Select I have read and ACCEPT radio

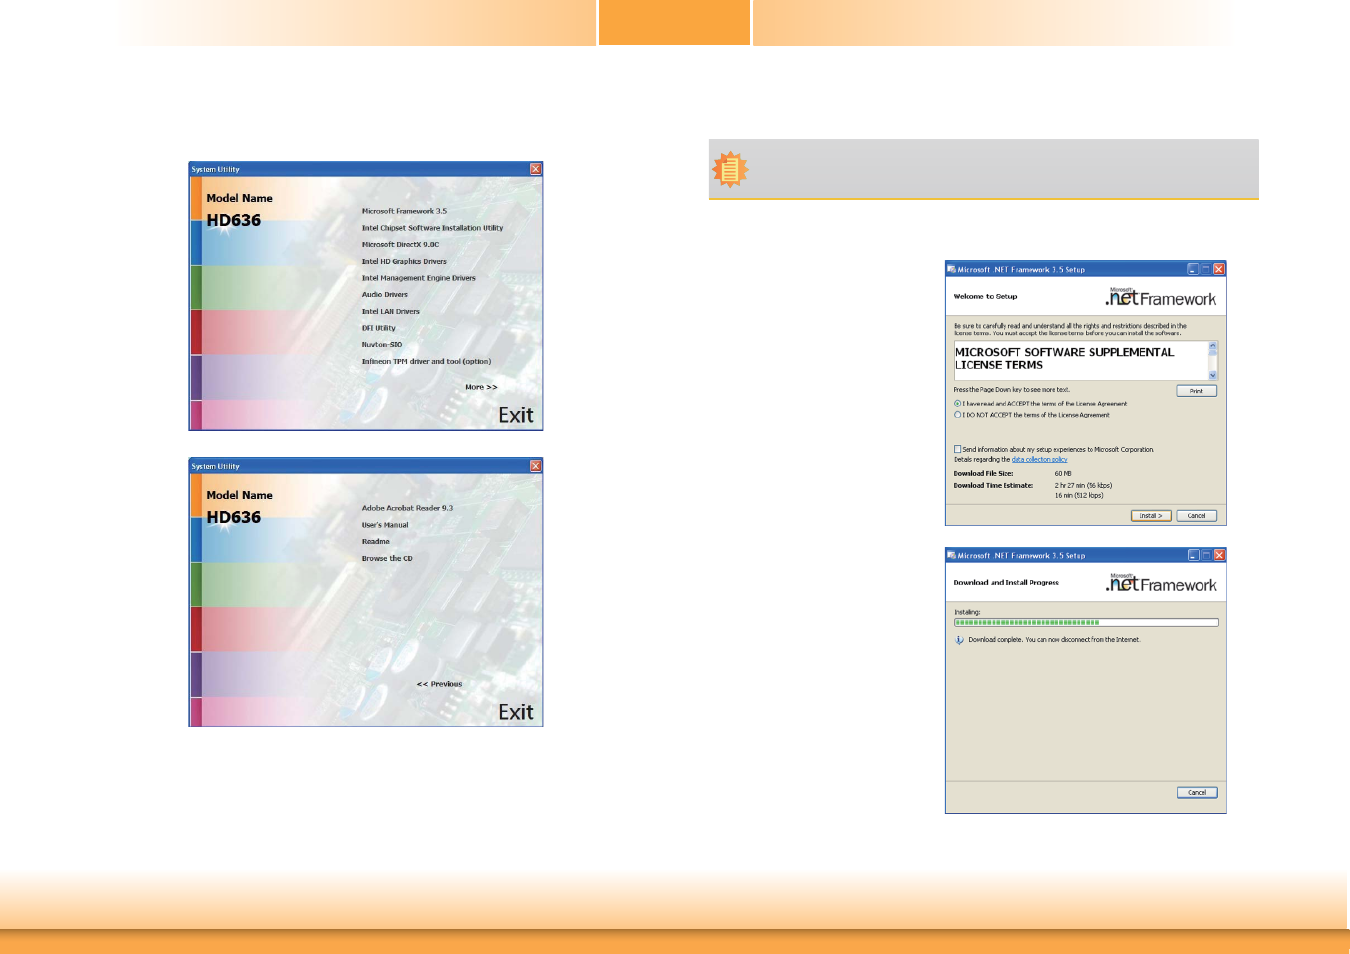[958, 404]
